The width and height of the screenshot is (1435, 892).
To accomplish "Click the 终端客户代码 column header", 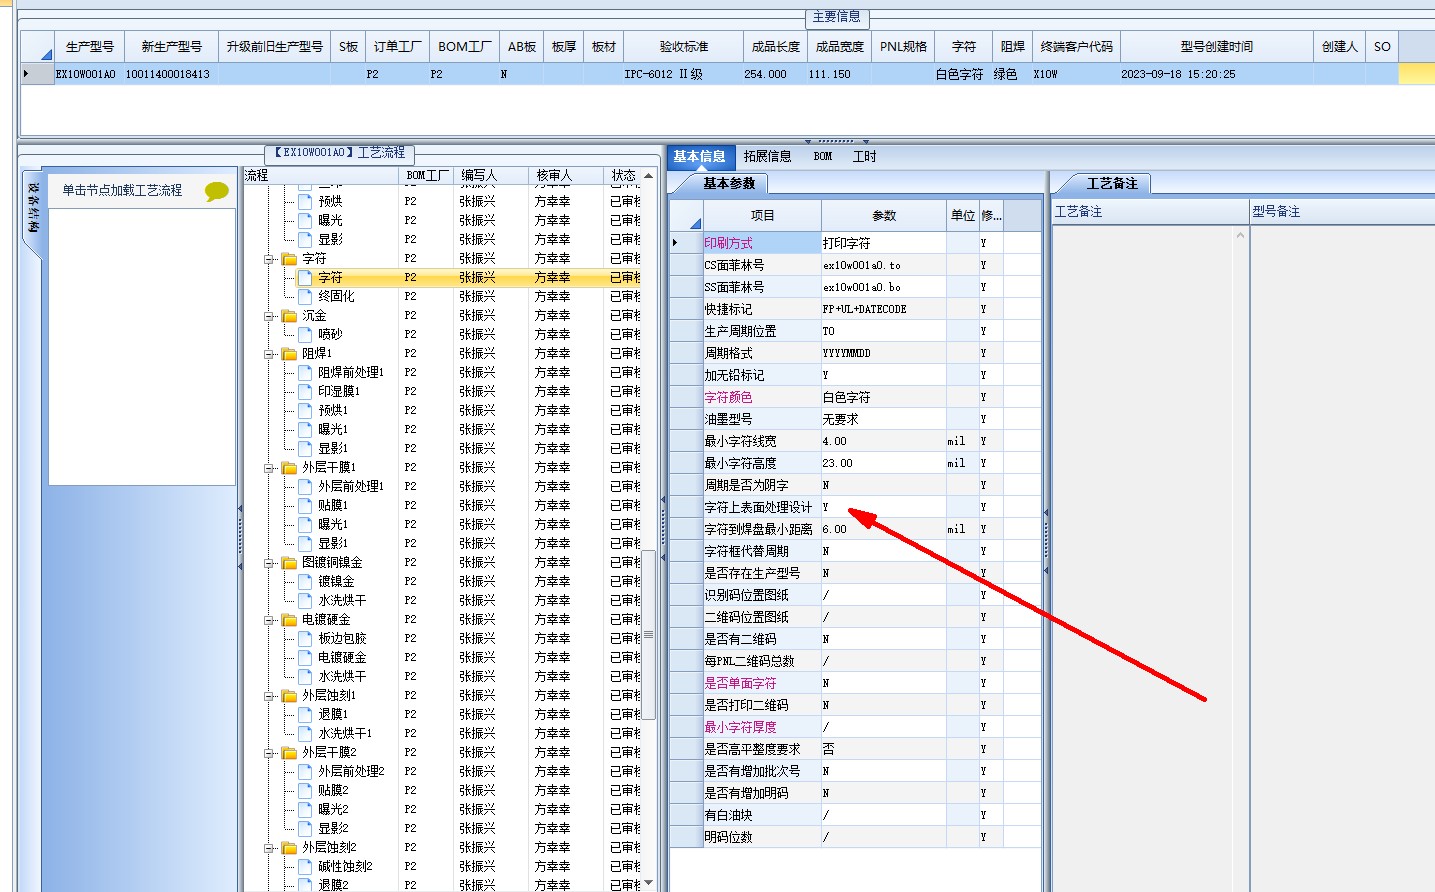I will pyautogui.click(x=1076, y=47).
